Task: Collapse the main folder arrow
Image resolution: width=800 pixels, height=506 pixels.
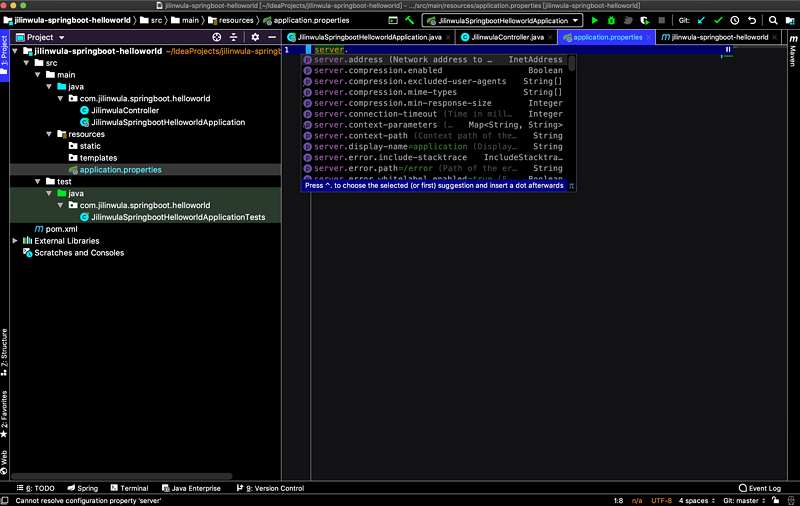Action: tap(38, 74)
